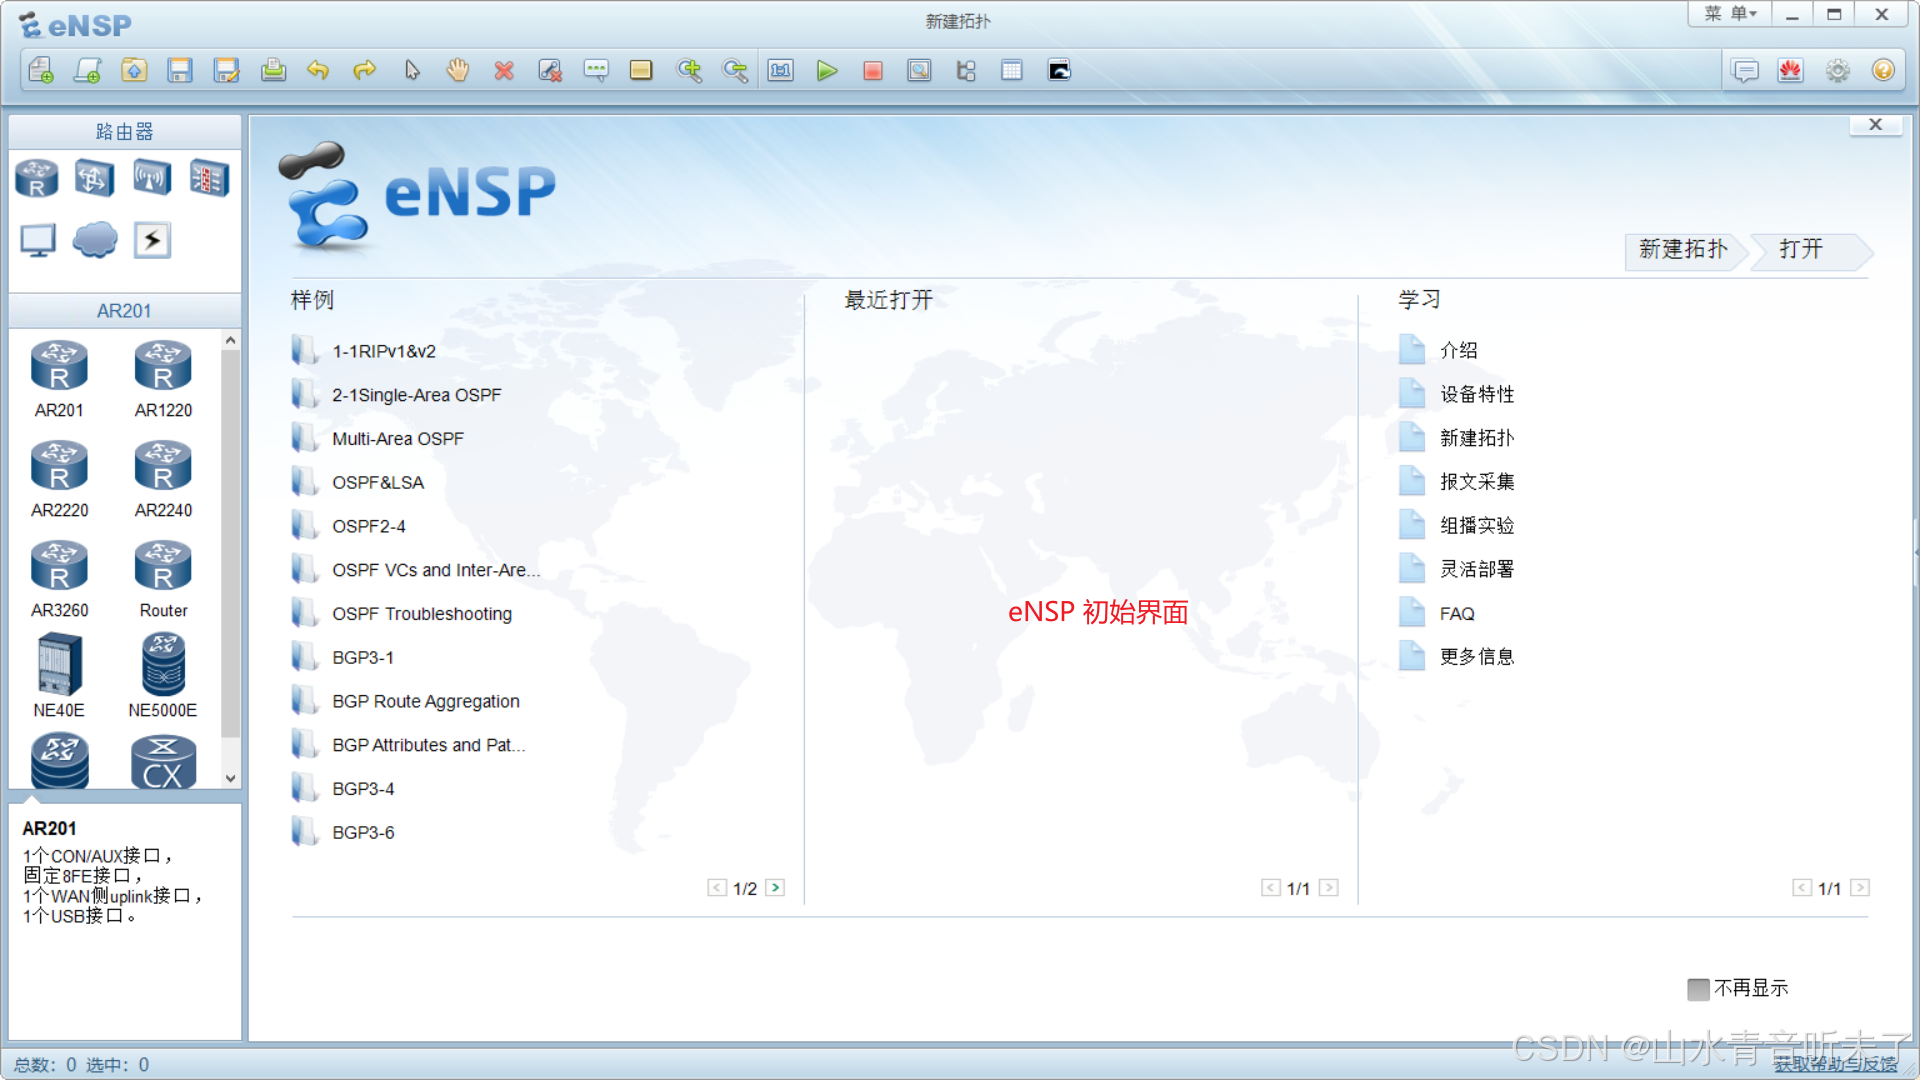This screenshot has width=1920, height=1080.
Task: Select the wireless WLAN device category icon
Action: [152, 179]
